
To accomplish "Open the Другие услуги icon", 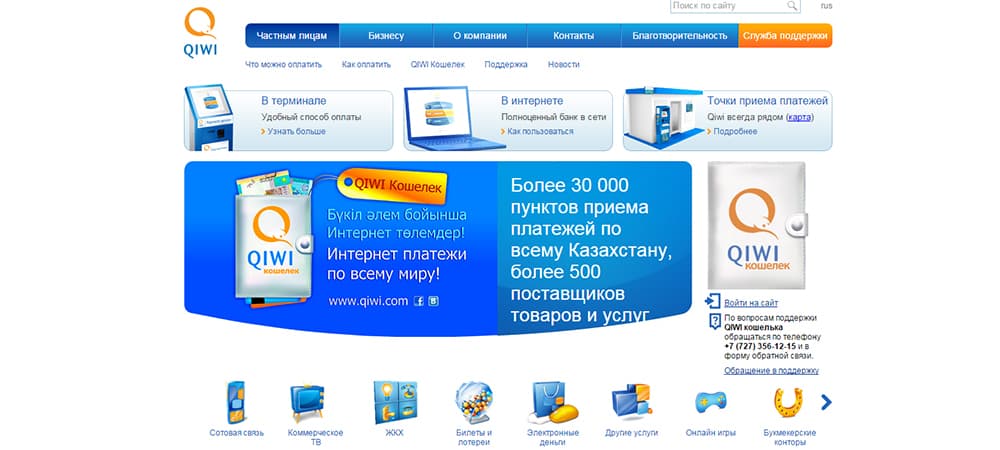I will pyautogui.click(x=631, y=402).
